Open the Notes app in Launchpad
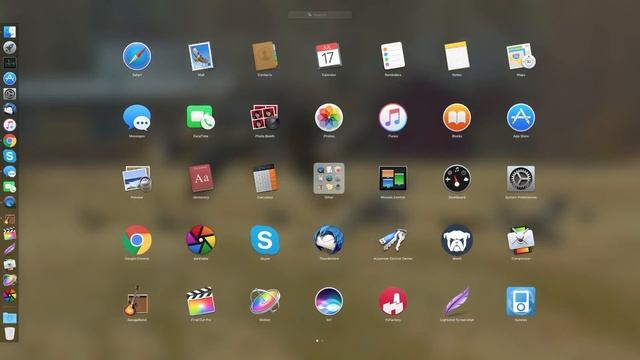 tap(457, 56)
